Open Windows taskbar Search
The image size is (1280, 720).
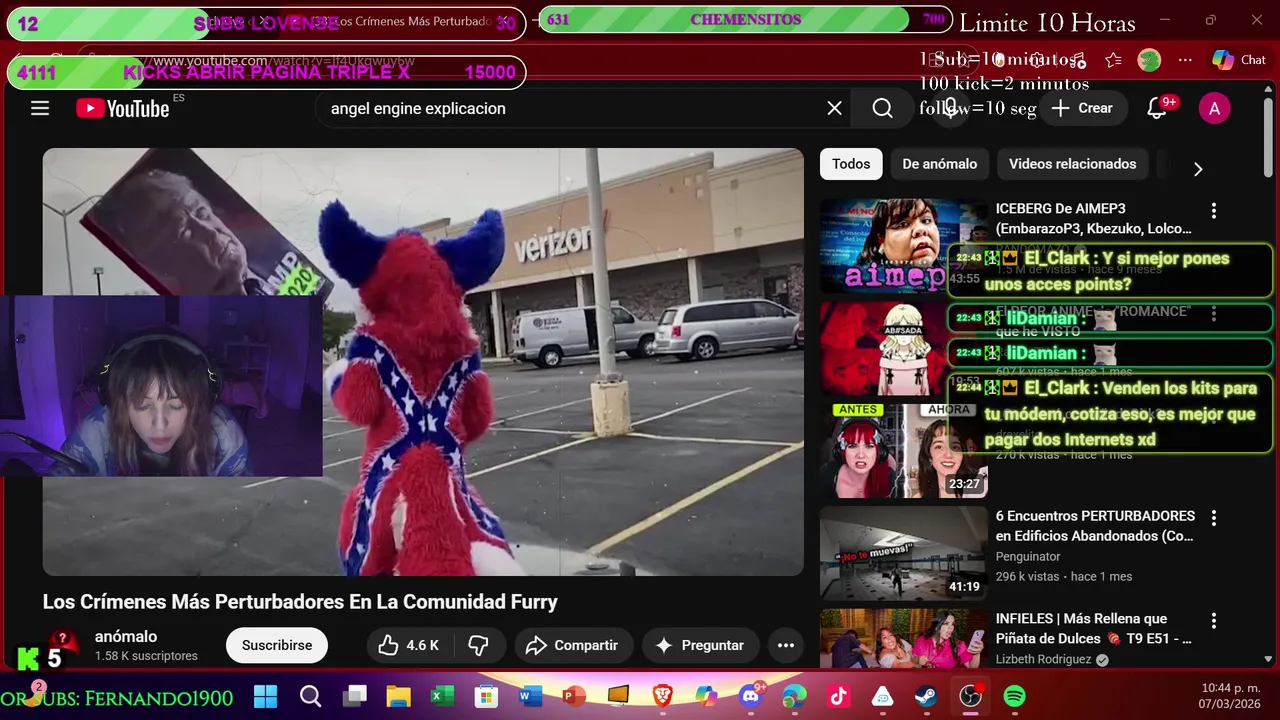tap(310, 696)
